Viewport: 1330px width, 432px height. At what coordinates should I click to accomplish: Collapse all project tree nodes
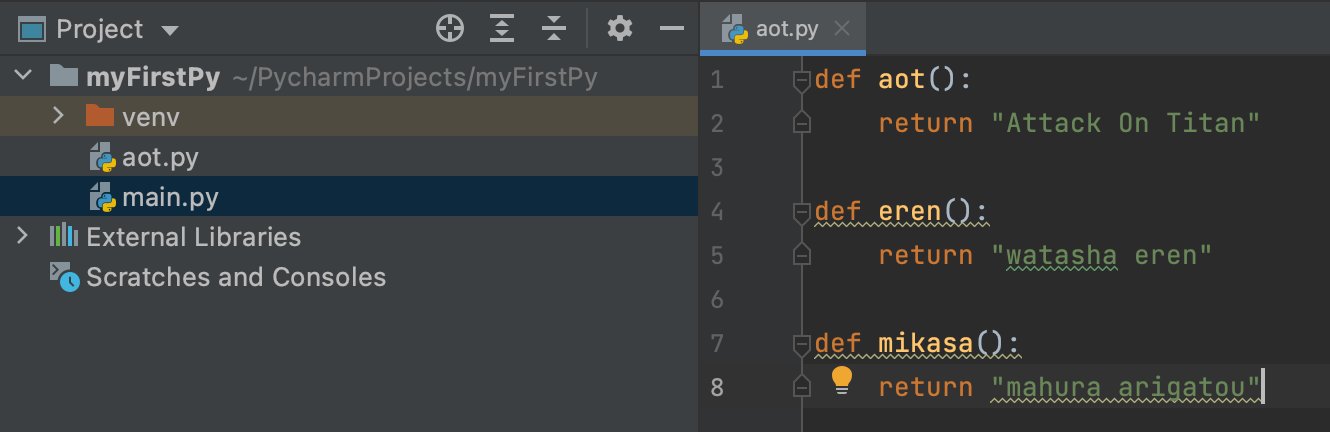click(x=554, y=29)
